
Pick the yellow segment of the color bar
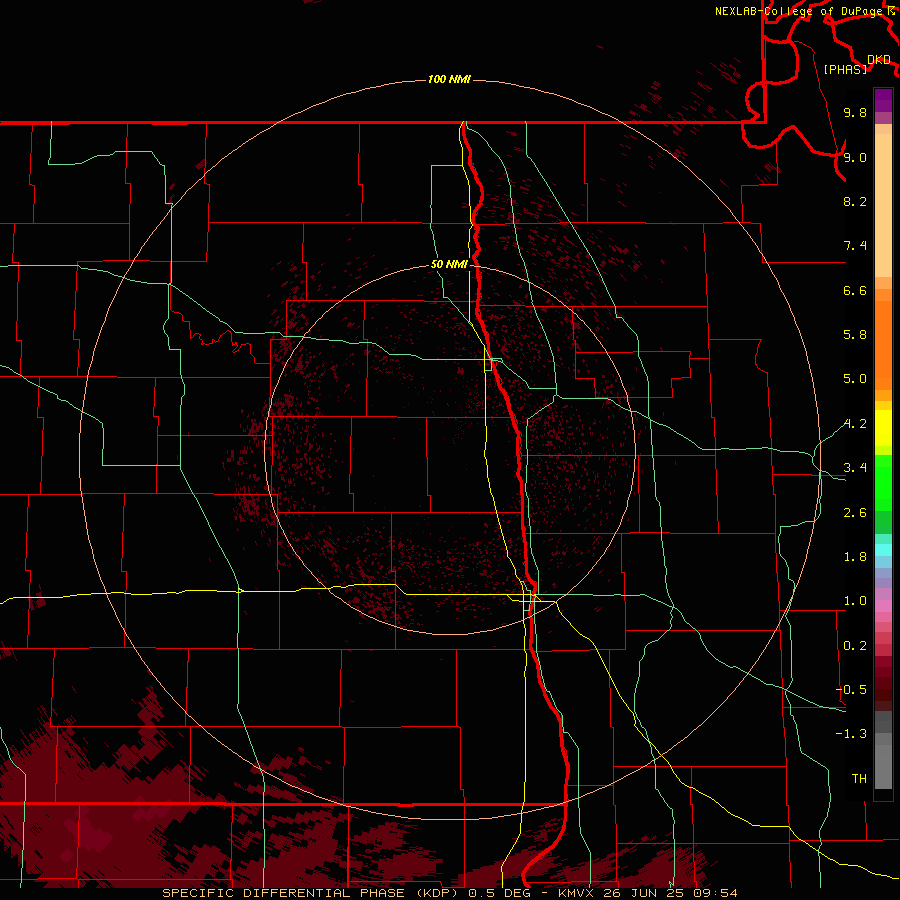[883, 428]
